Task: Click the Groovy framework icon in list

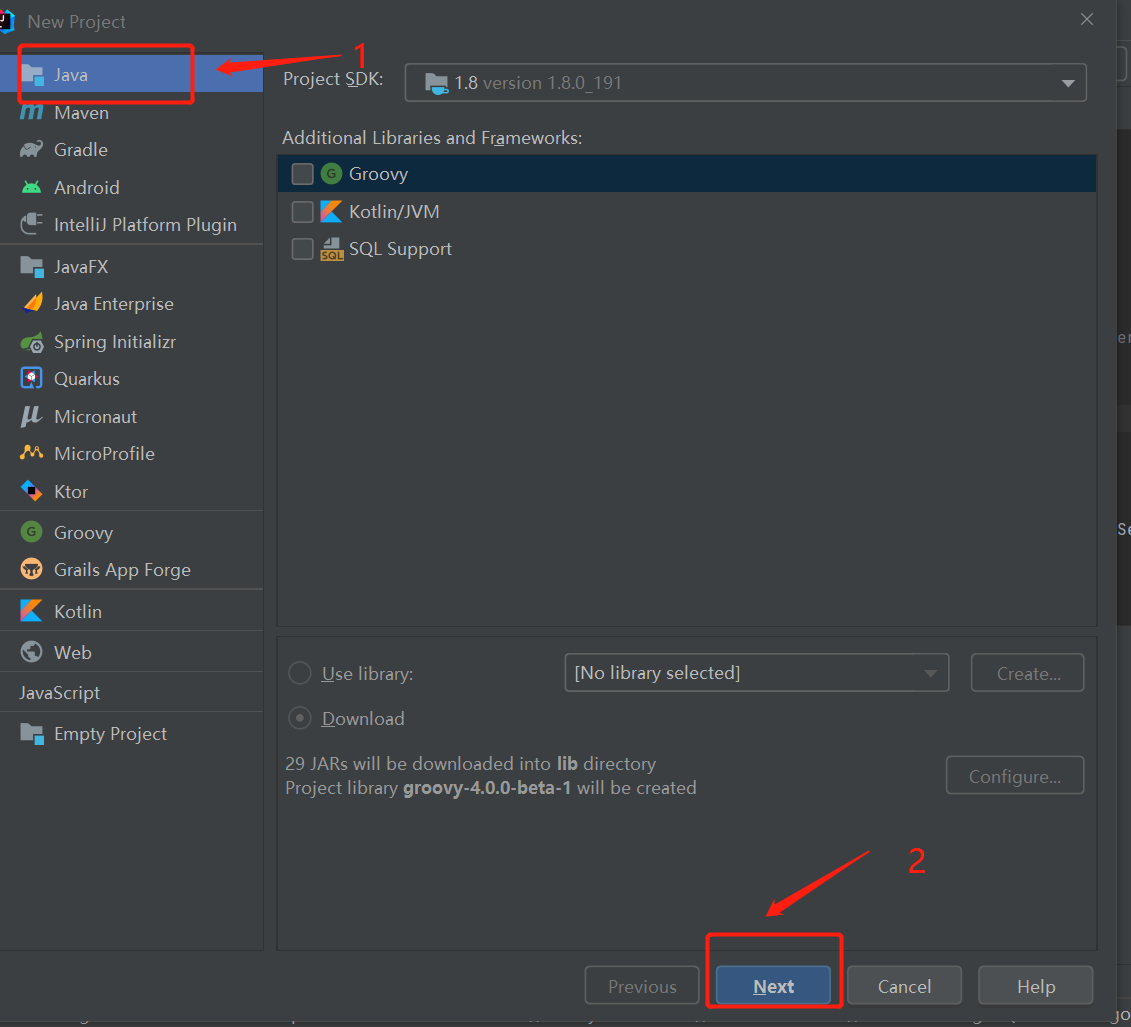Action: (331, 174)
